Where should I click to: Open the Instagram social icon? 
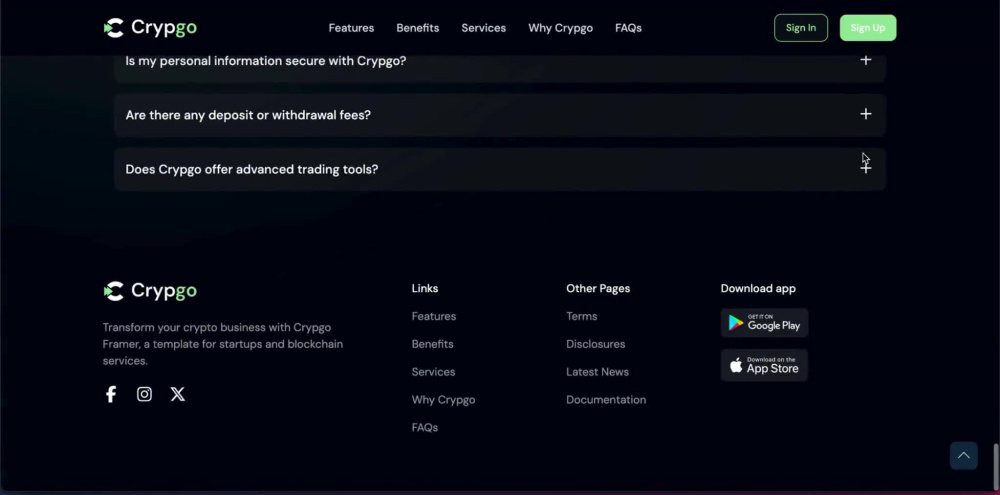point(144,394)
